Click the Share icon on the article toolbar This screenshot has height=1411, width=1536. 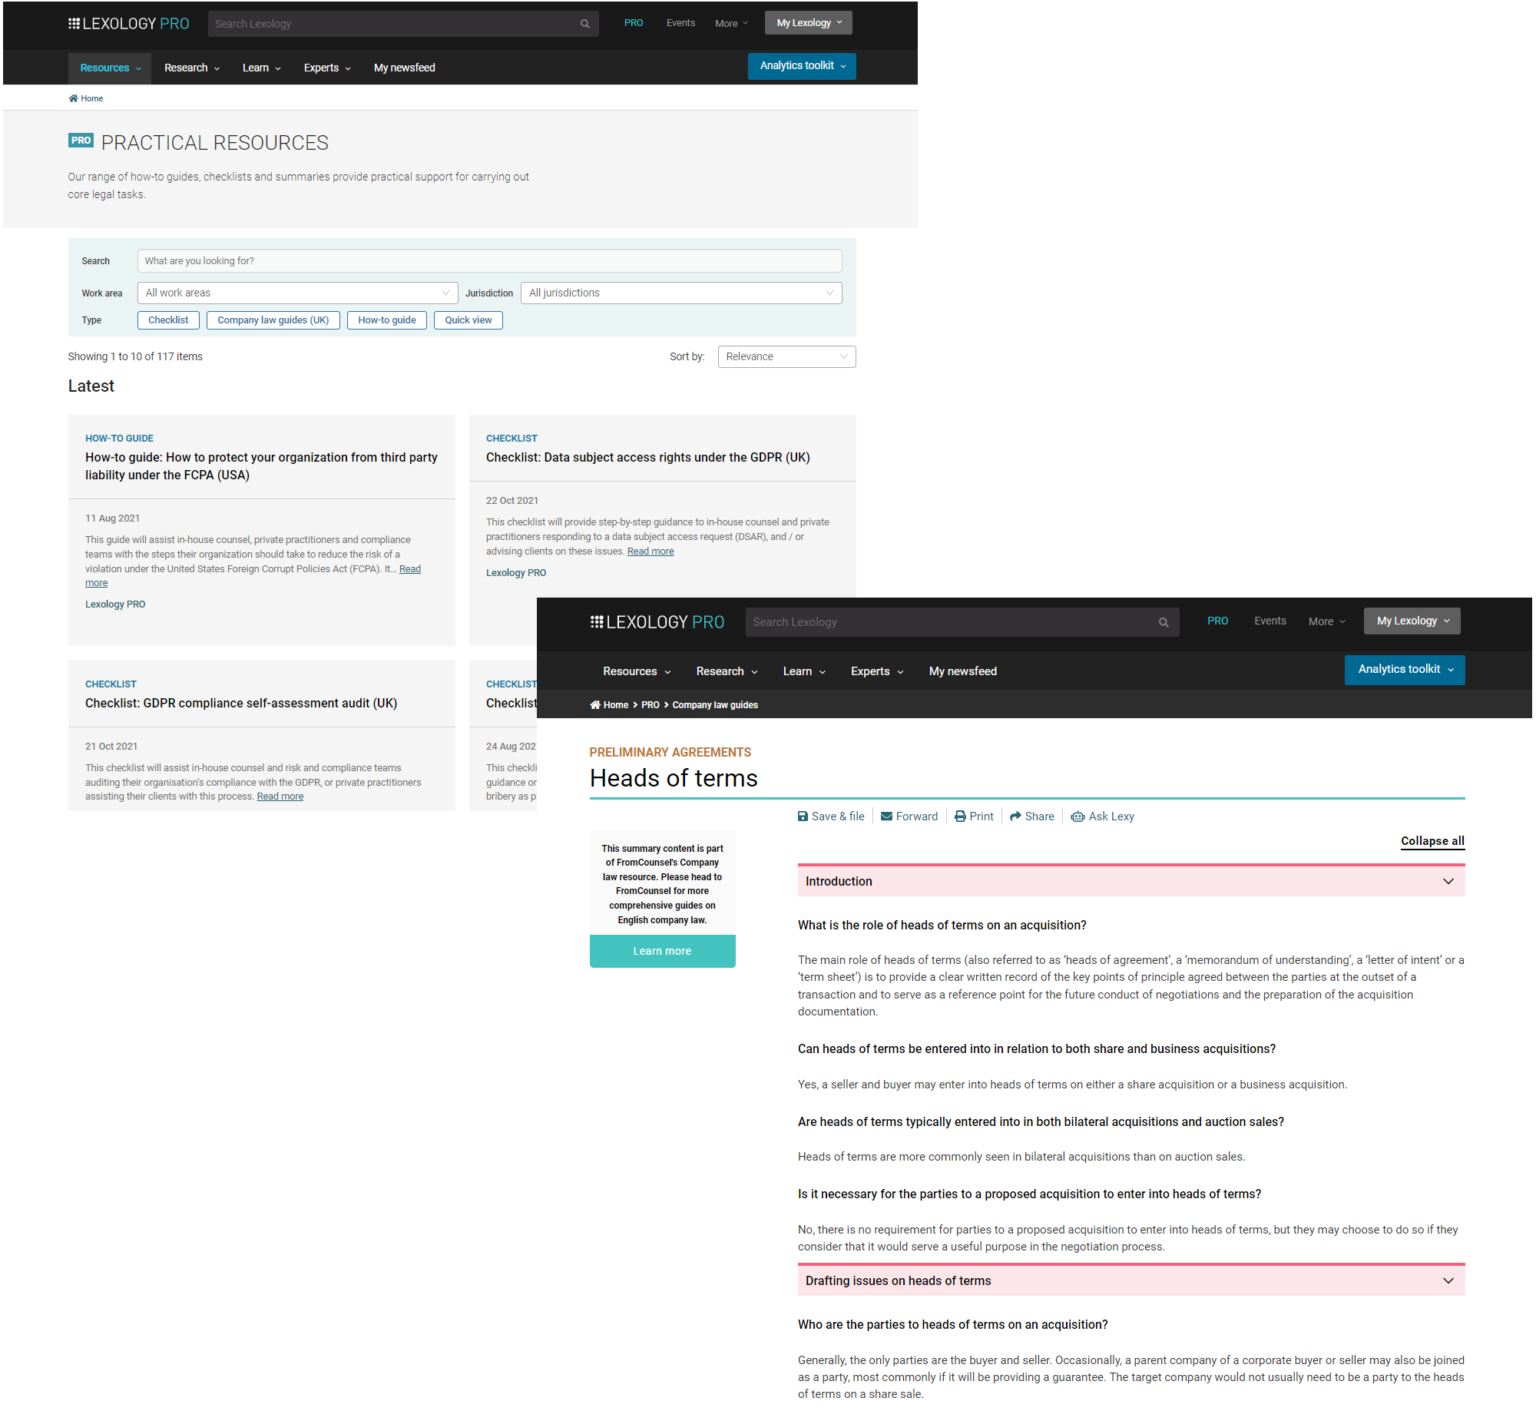1015,816
